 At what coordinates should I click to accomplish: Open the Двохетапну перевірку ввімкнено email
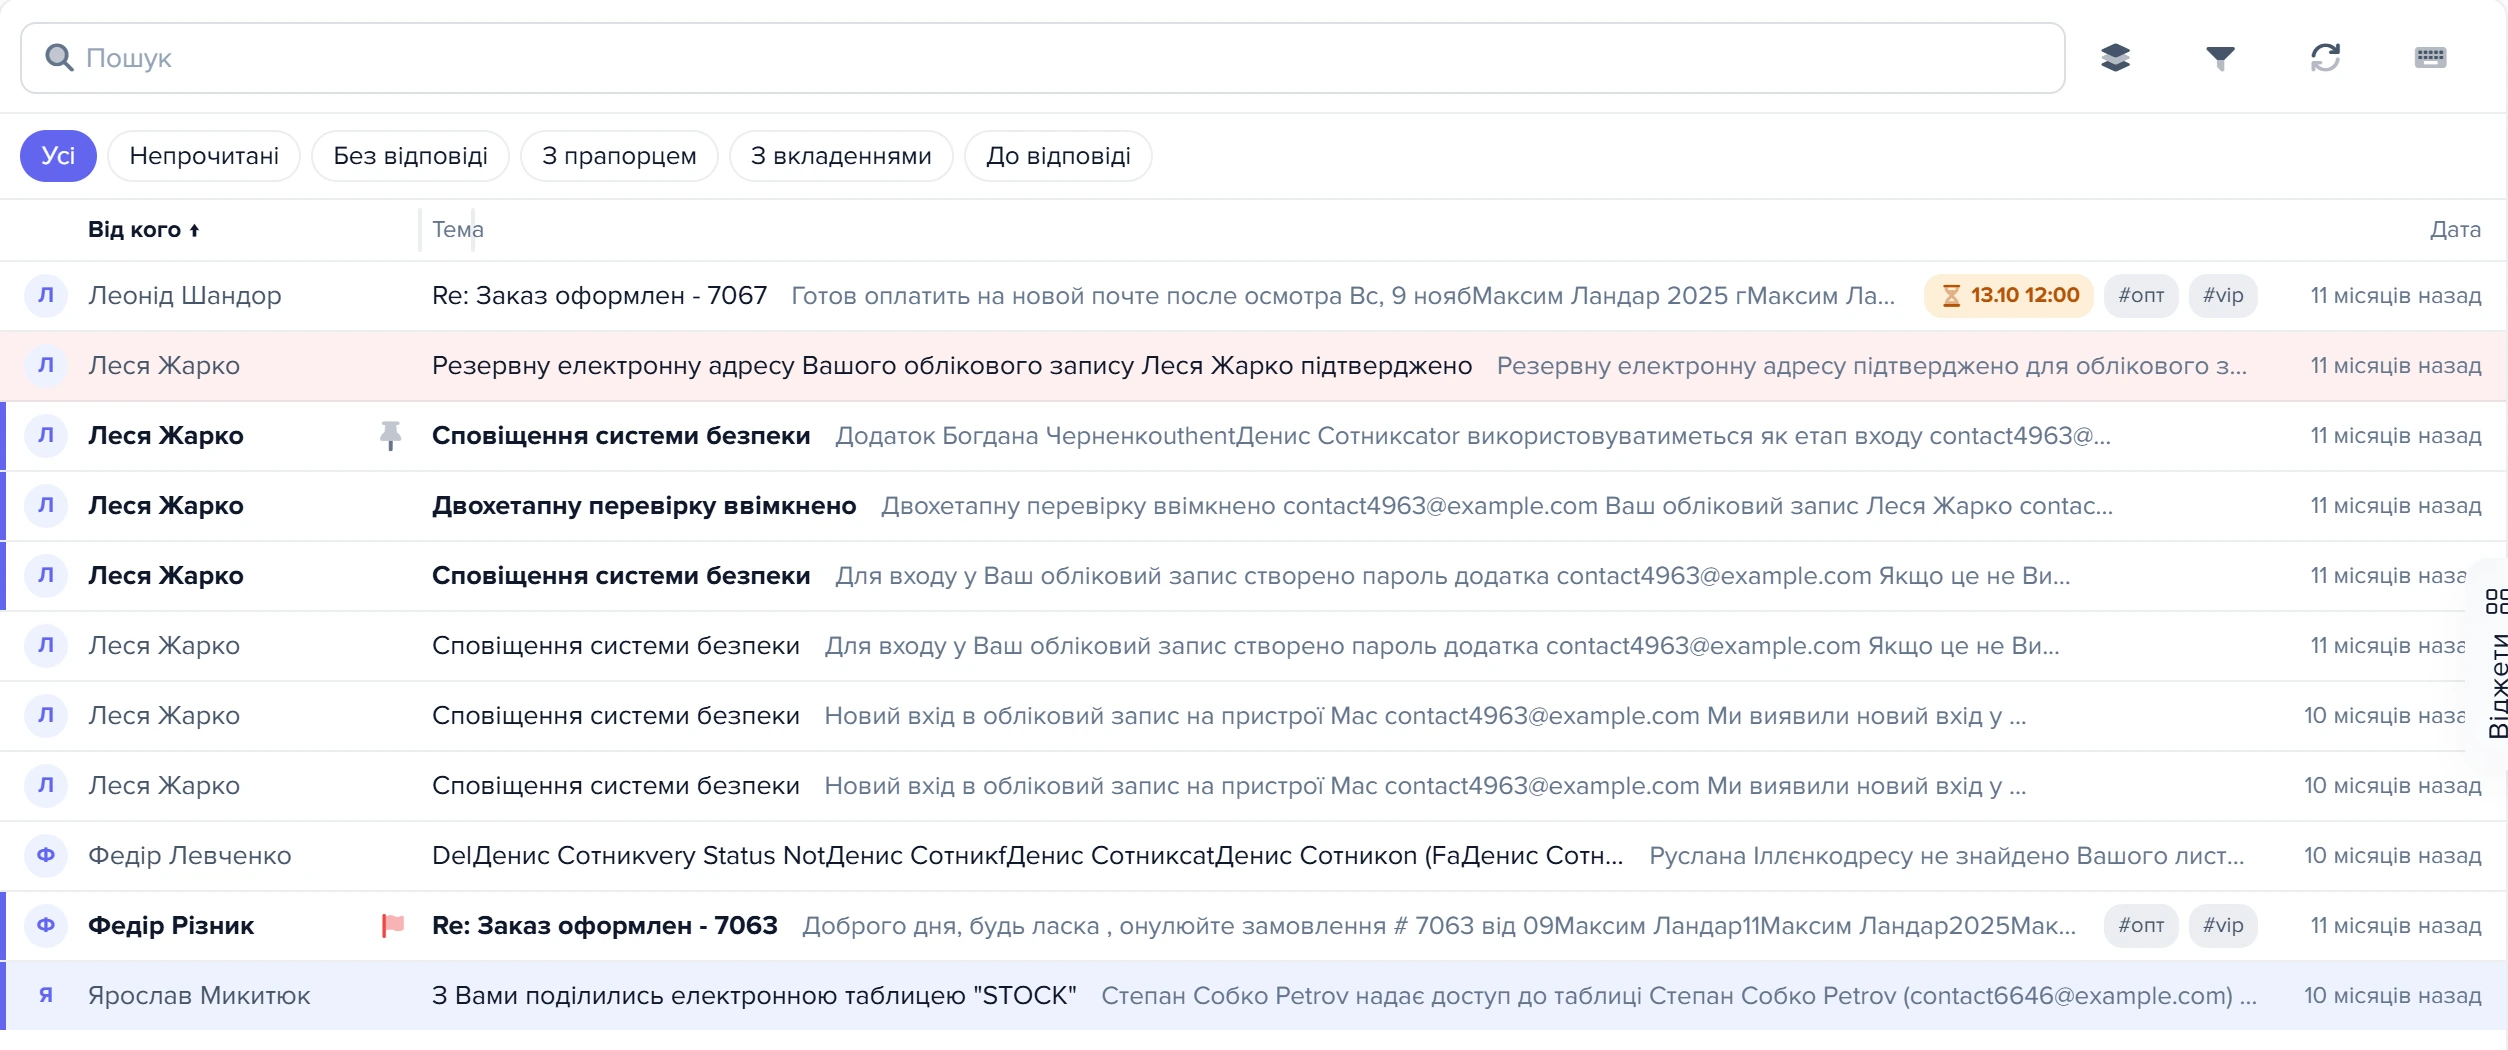point(1254,506)
